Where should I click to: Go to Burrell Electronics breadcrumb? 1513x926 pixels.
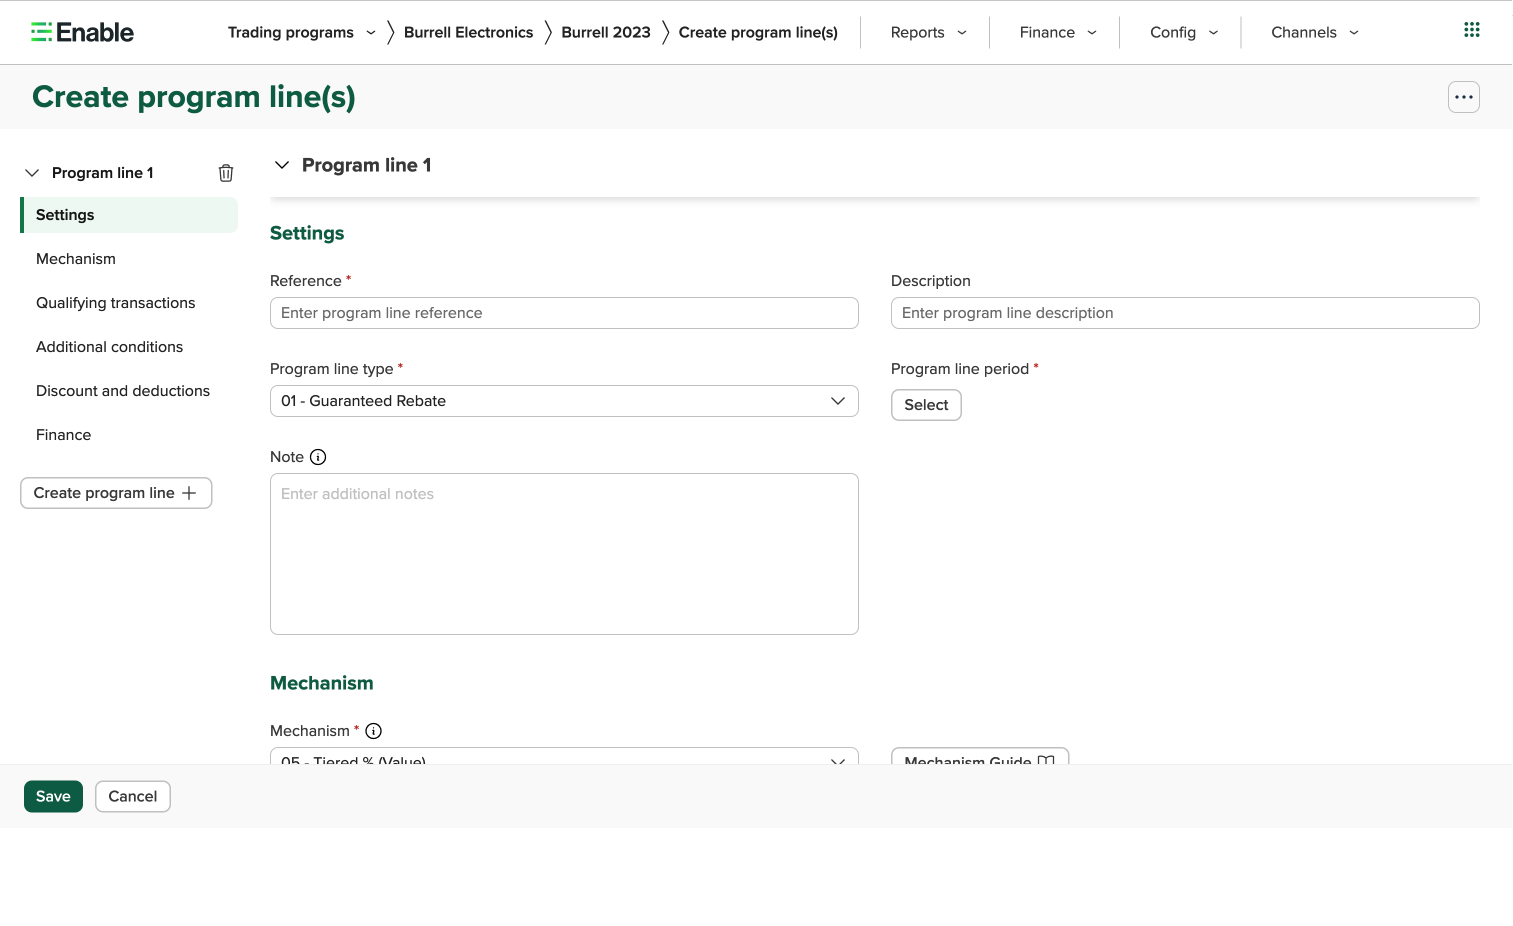468,32
